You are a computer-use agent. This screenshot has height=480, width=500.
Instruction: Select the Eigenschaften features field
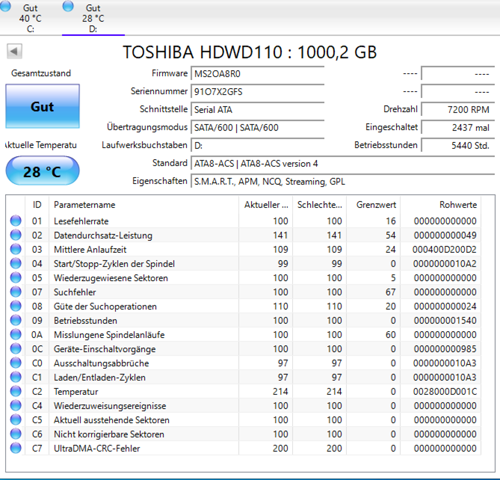pos(343,182)
